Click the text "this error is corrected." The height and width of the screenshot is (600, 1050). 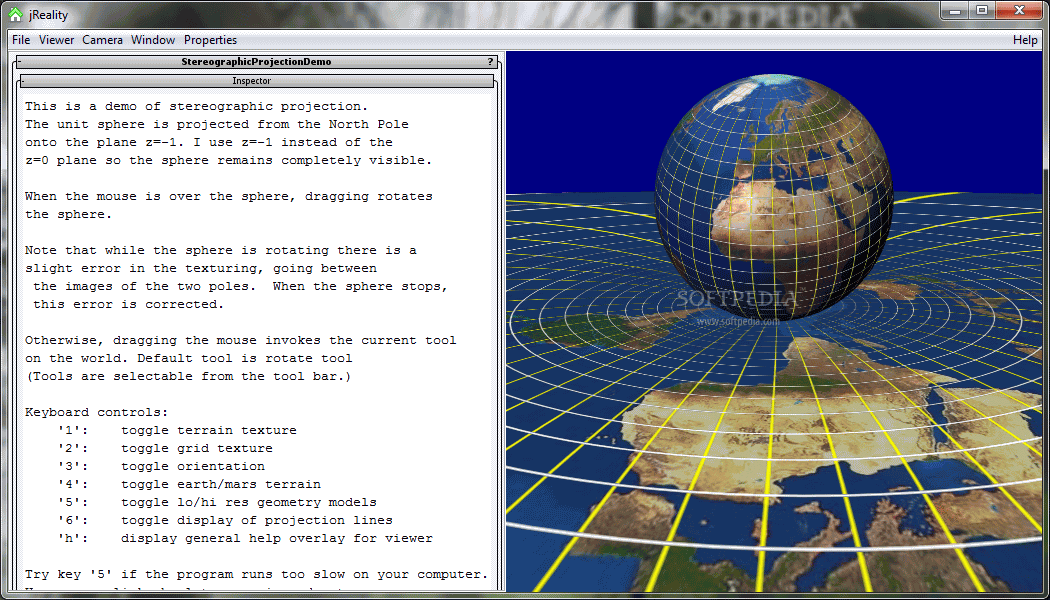(x=128, y=304)
